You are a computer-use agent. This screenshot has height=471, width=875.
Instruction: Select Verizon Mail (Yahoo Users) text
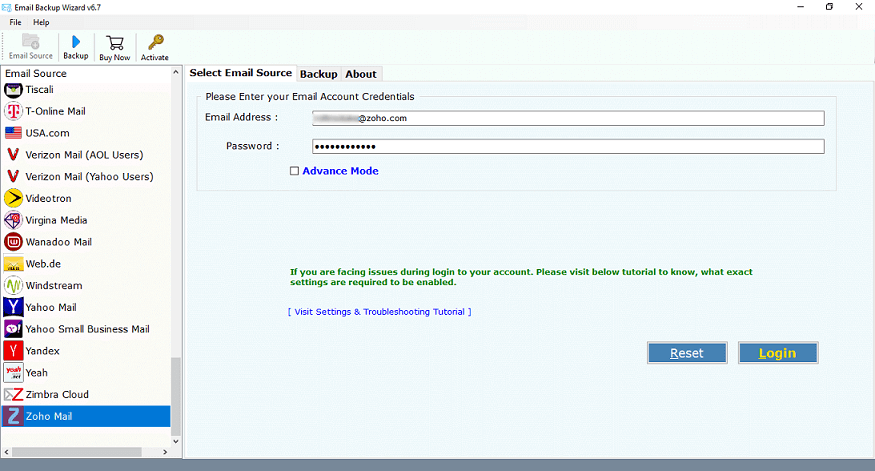89,176
